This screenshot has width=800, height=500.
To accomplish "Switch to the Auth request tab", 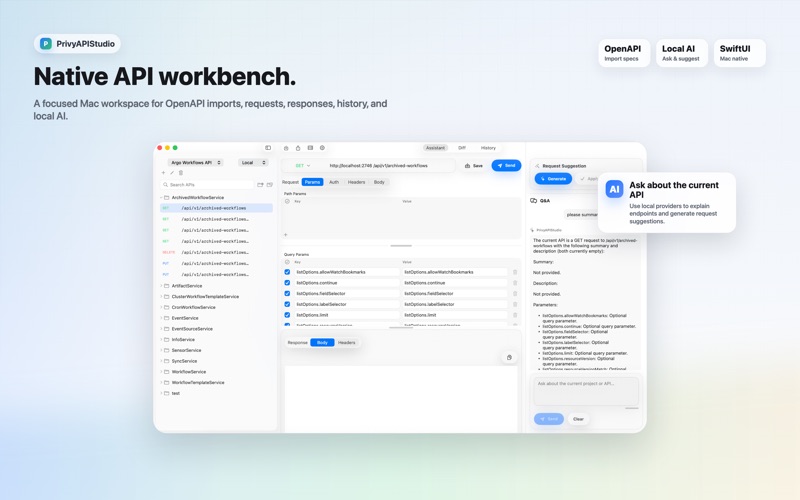I will pos(334,182).
